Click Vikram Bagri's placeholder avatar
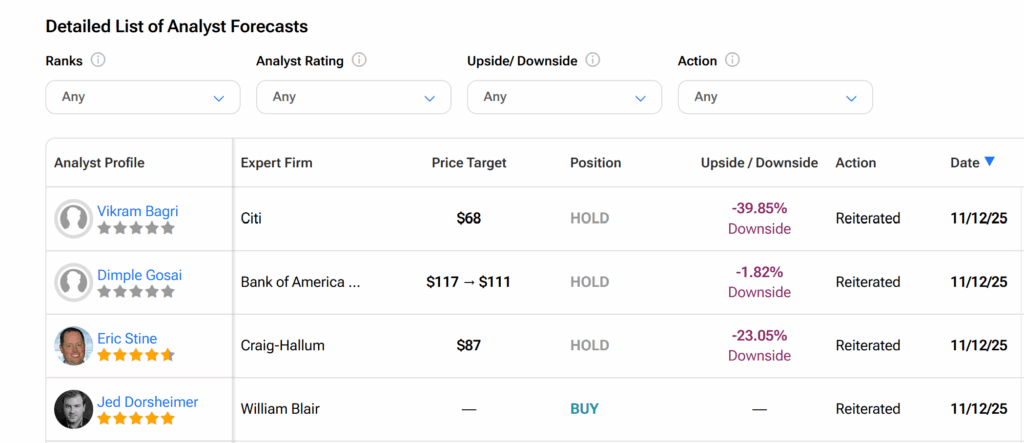 (x=74, y=218)
